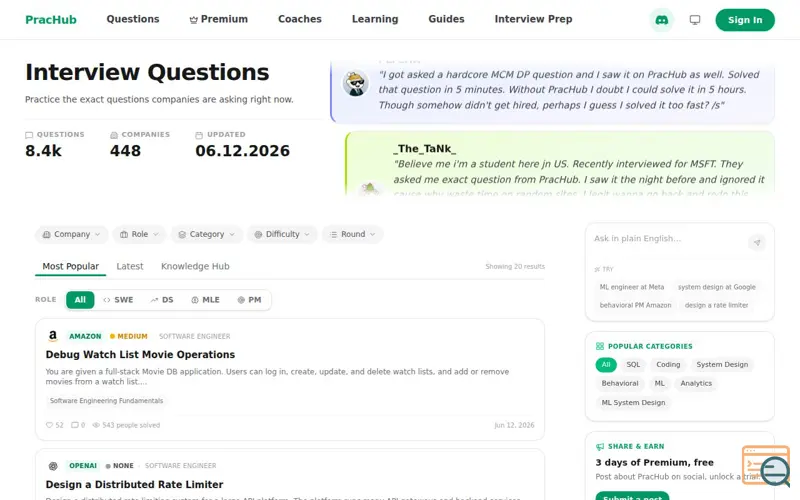Click the '543 people solved' count
Screen dimensions: 800x500
coord(126,425)
